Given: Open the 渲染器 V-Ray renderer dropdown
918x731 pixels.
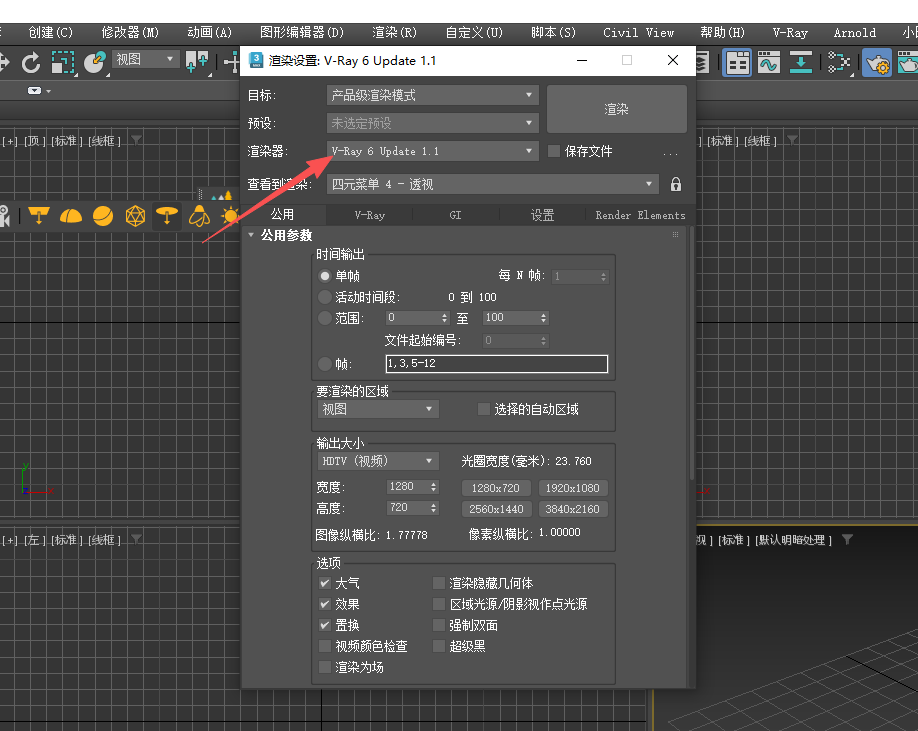Looking at the screenshot, I should click(432, 151).
